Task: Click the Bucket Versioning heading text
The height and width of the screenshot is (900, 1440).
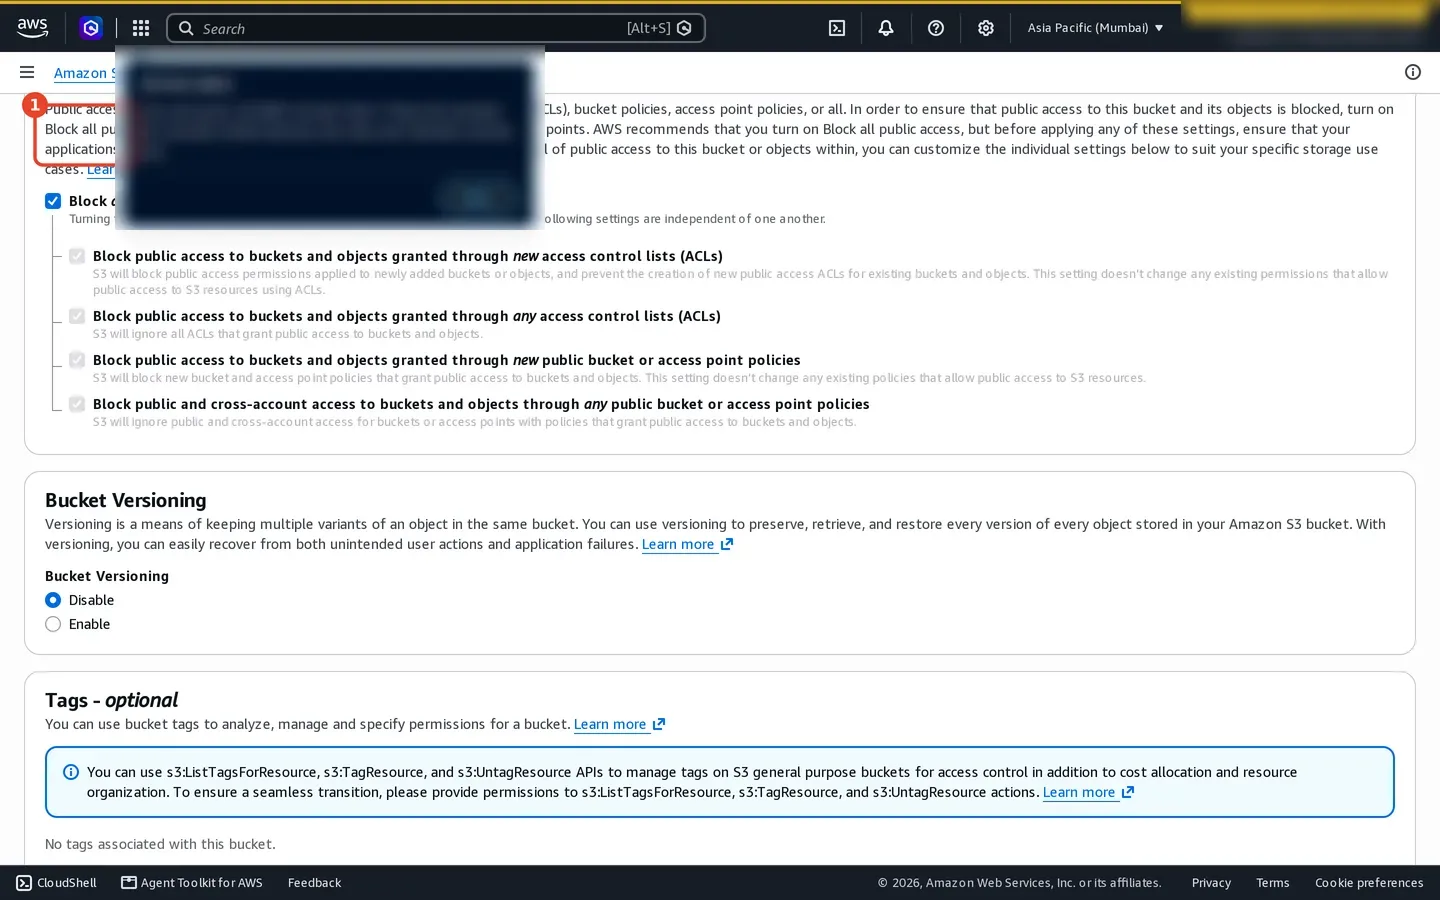Action: coord(126,500)
